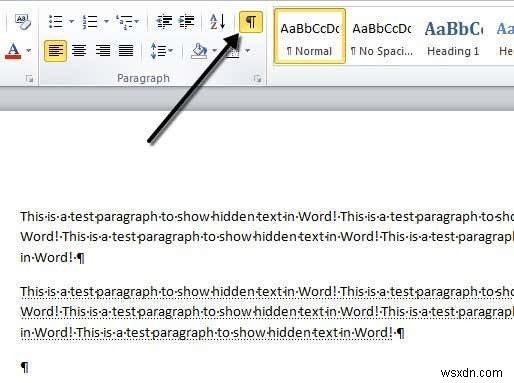
Task: Expand the Font Color dropdown arrow
Action: (x=29, y=51)
